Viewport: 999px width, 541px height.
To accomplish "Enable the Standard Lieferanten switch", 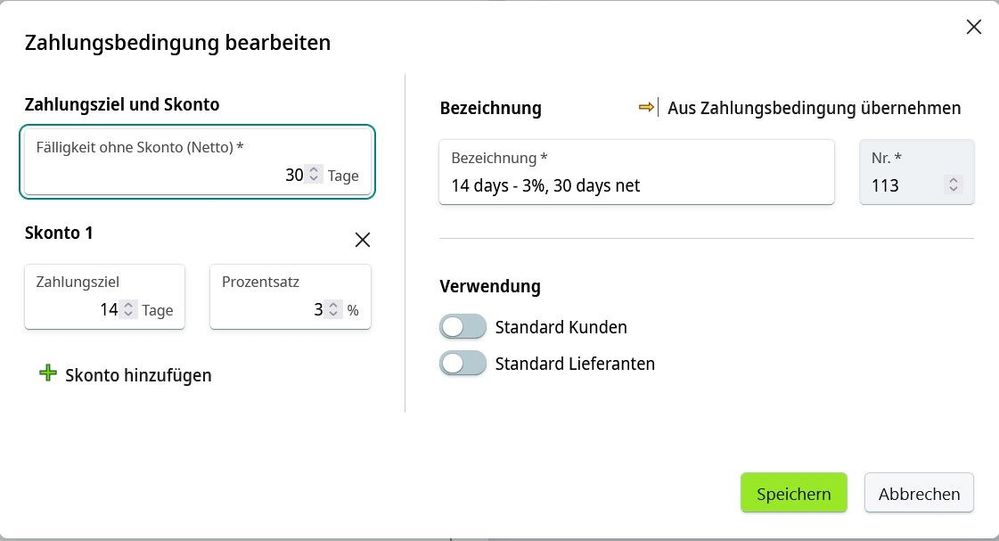I will (462, 363).
